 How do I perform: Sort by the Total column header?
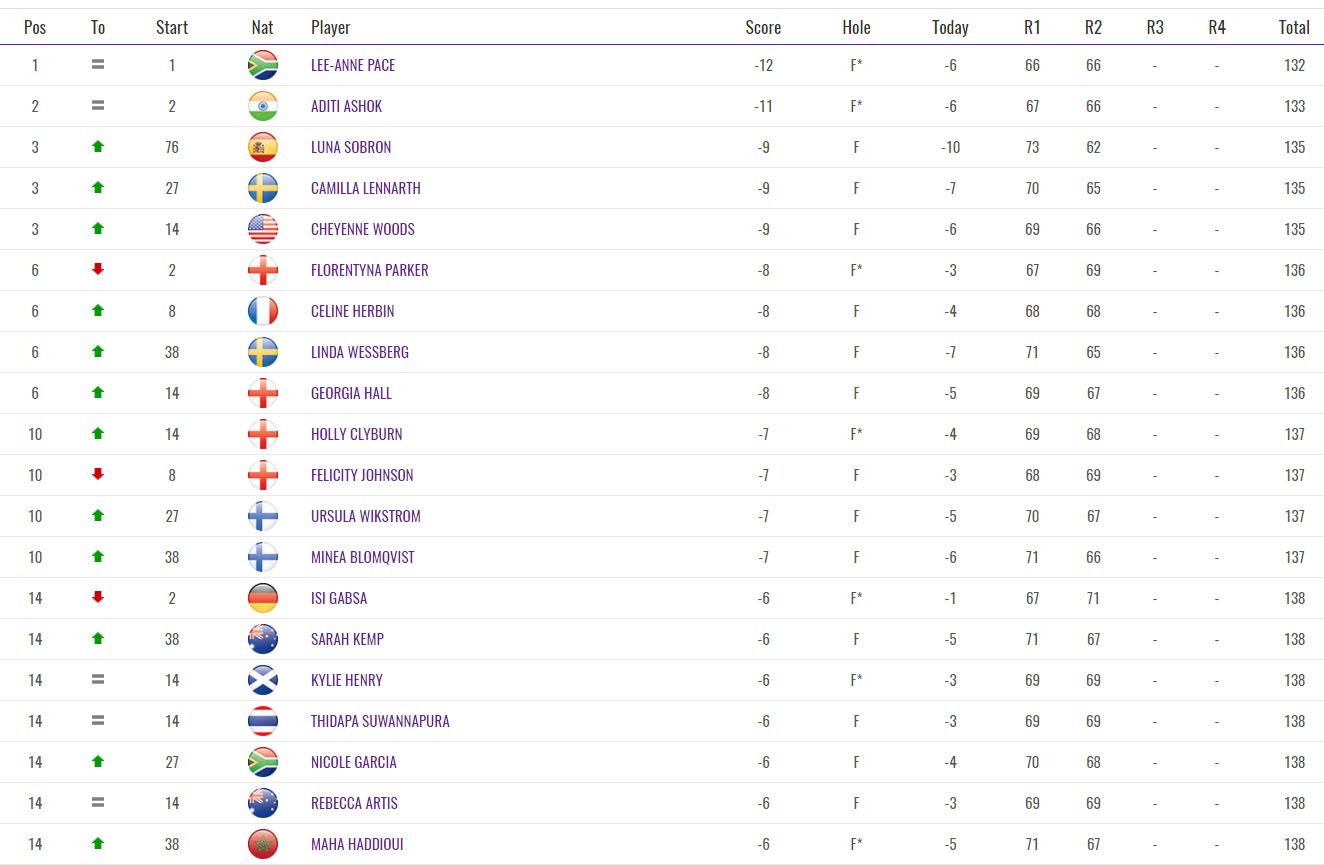click(x=1294, y=27)
